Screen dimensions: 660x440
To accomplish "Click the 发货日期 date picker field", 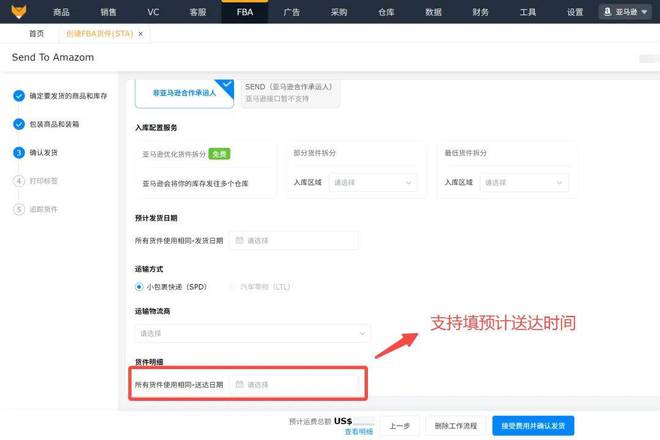I will (294, 240).
